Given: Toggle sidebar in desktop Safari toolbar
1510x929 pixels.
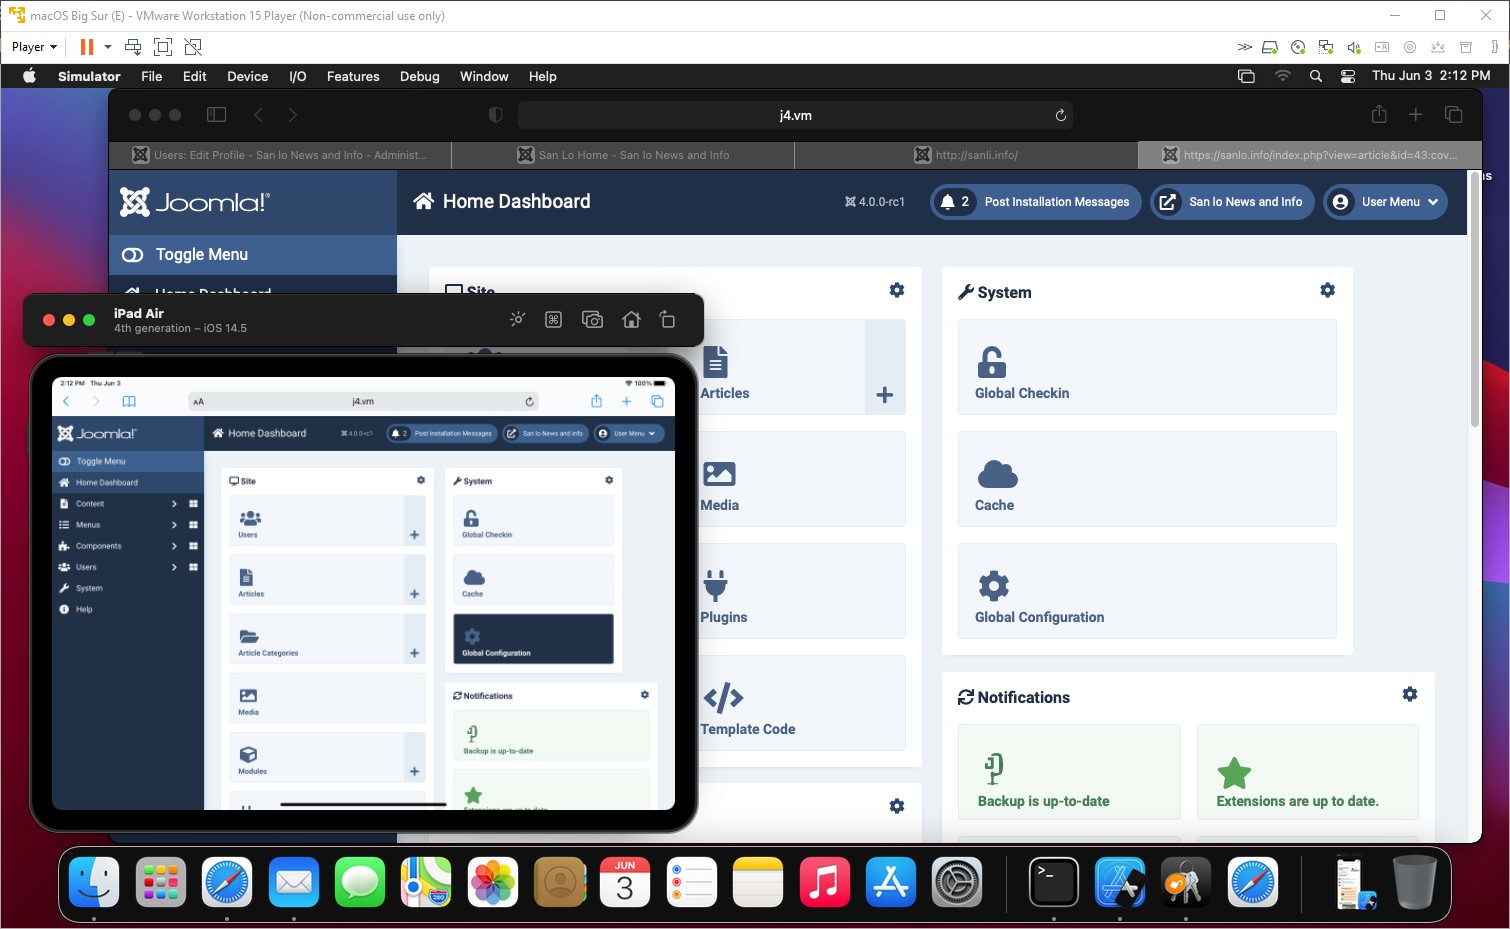Looking at the screenshot, I should point(216,115).
